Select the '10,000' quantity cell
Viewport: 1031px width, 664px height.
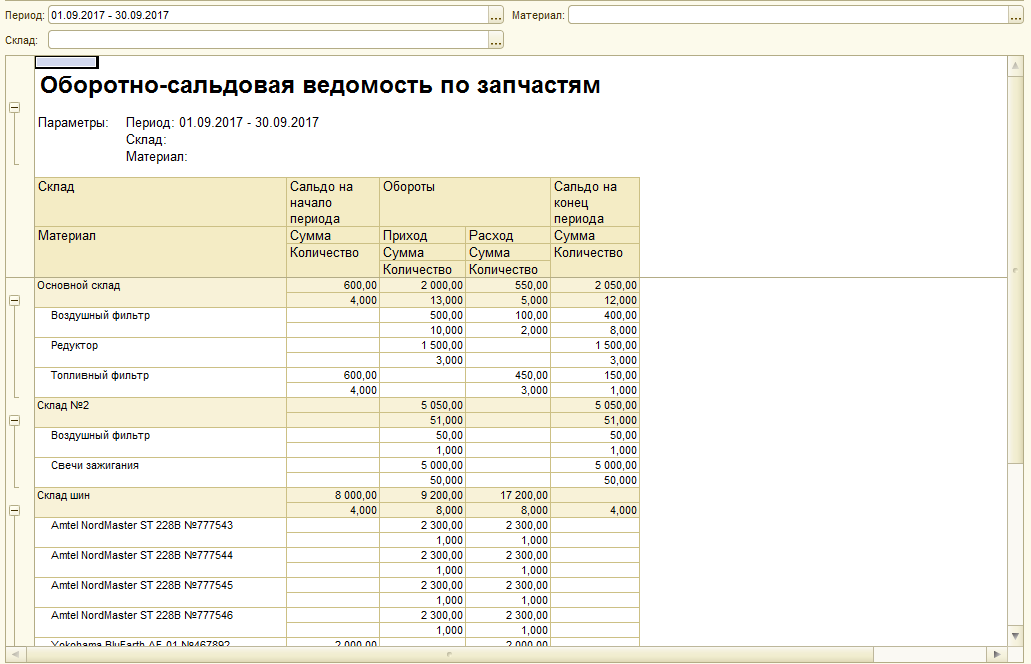[x=423, y=331]
